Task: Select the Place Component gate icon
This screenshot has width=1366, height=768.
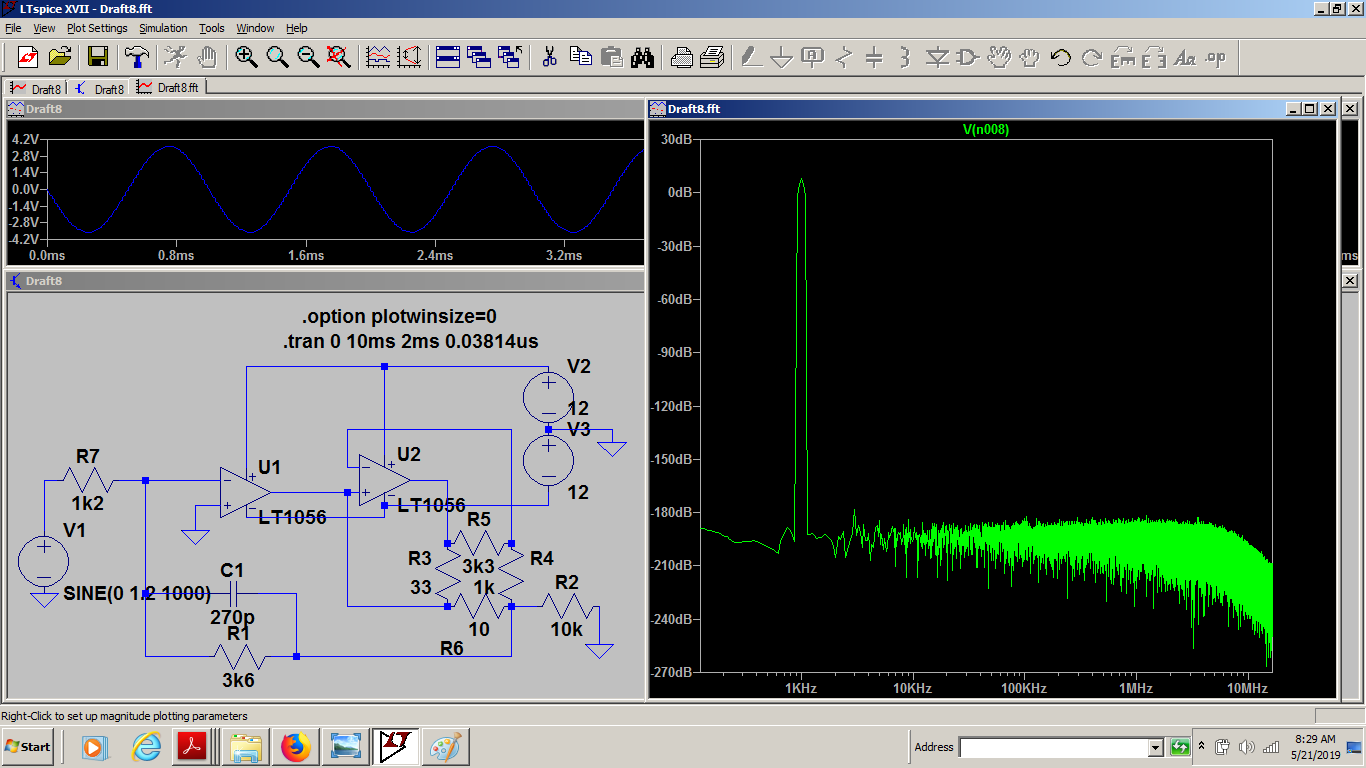Action: [968, 56]
